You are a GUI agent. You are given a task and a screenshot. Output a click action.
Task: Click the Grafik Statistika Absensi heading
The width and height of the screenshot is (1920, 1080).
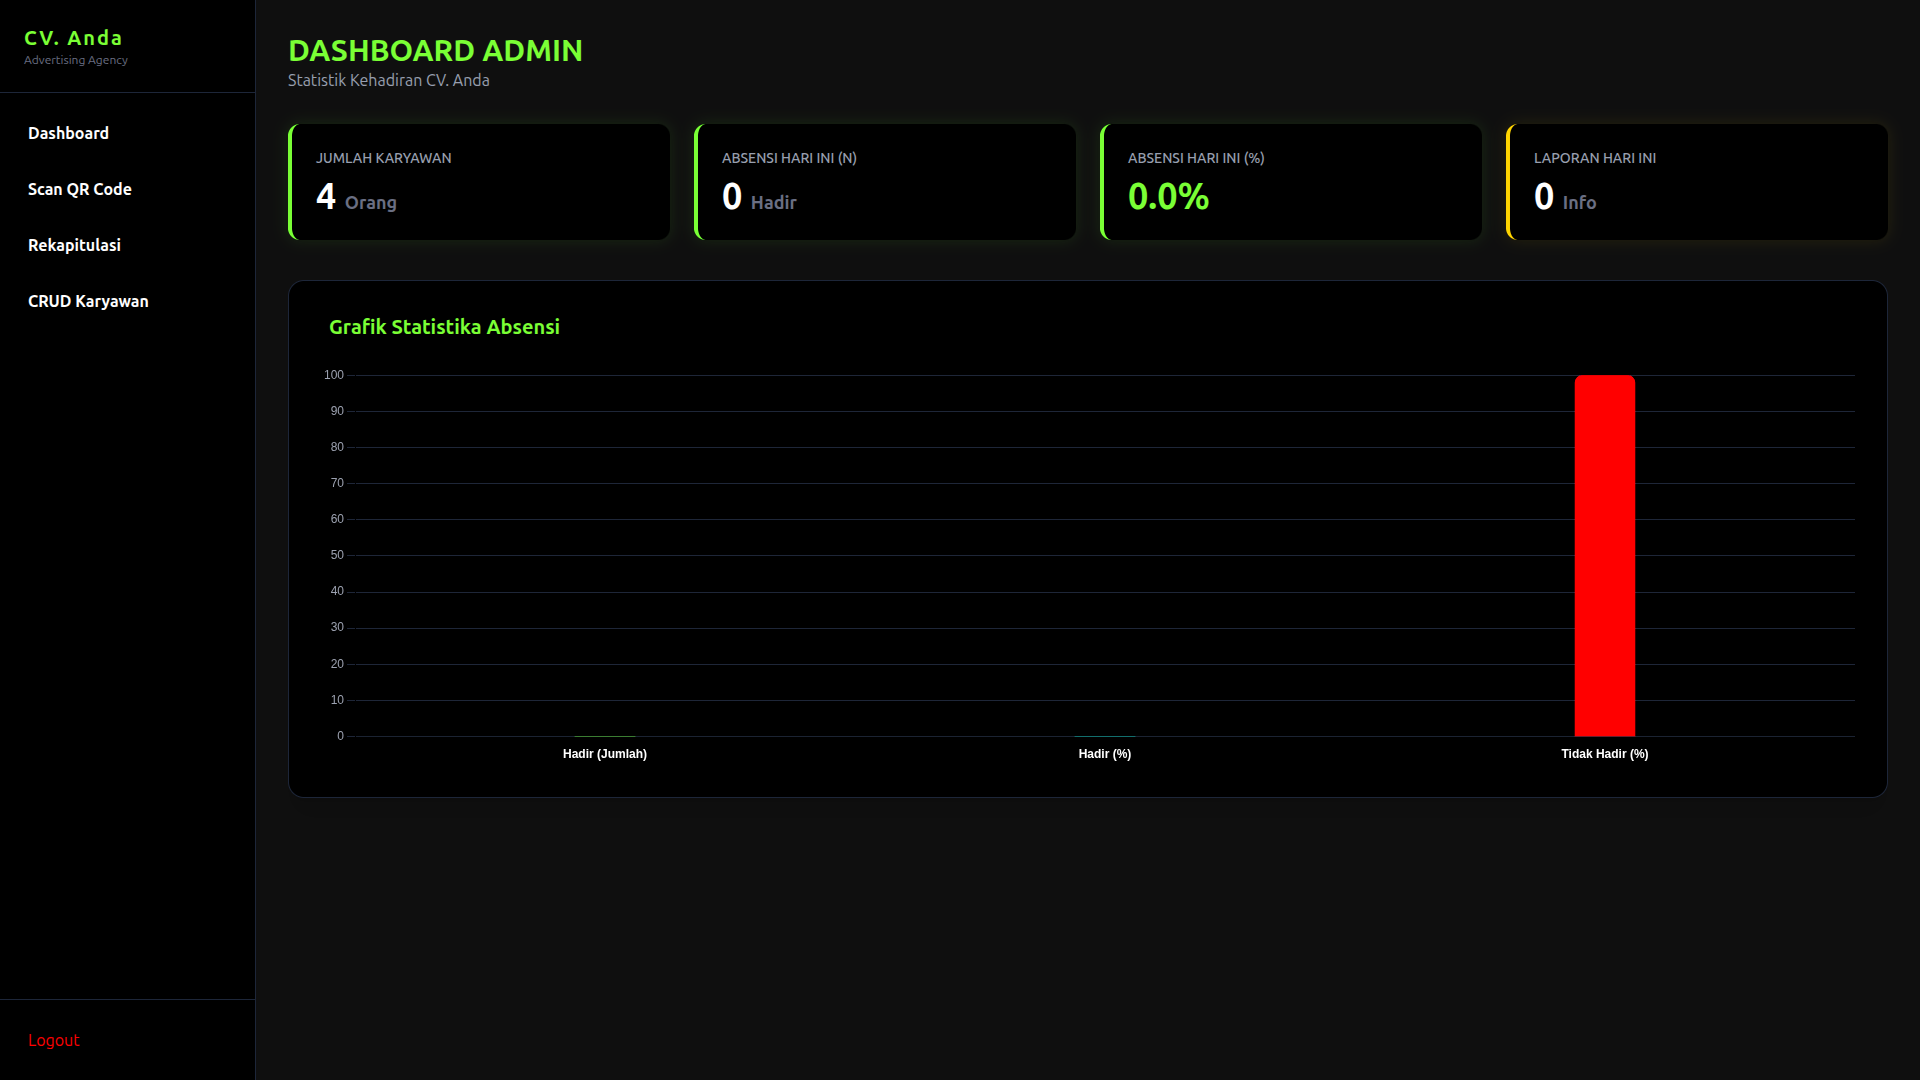click(x=444, y=327)
